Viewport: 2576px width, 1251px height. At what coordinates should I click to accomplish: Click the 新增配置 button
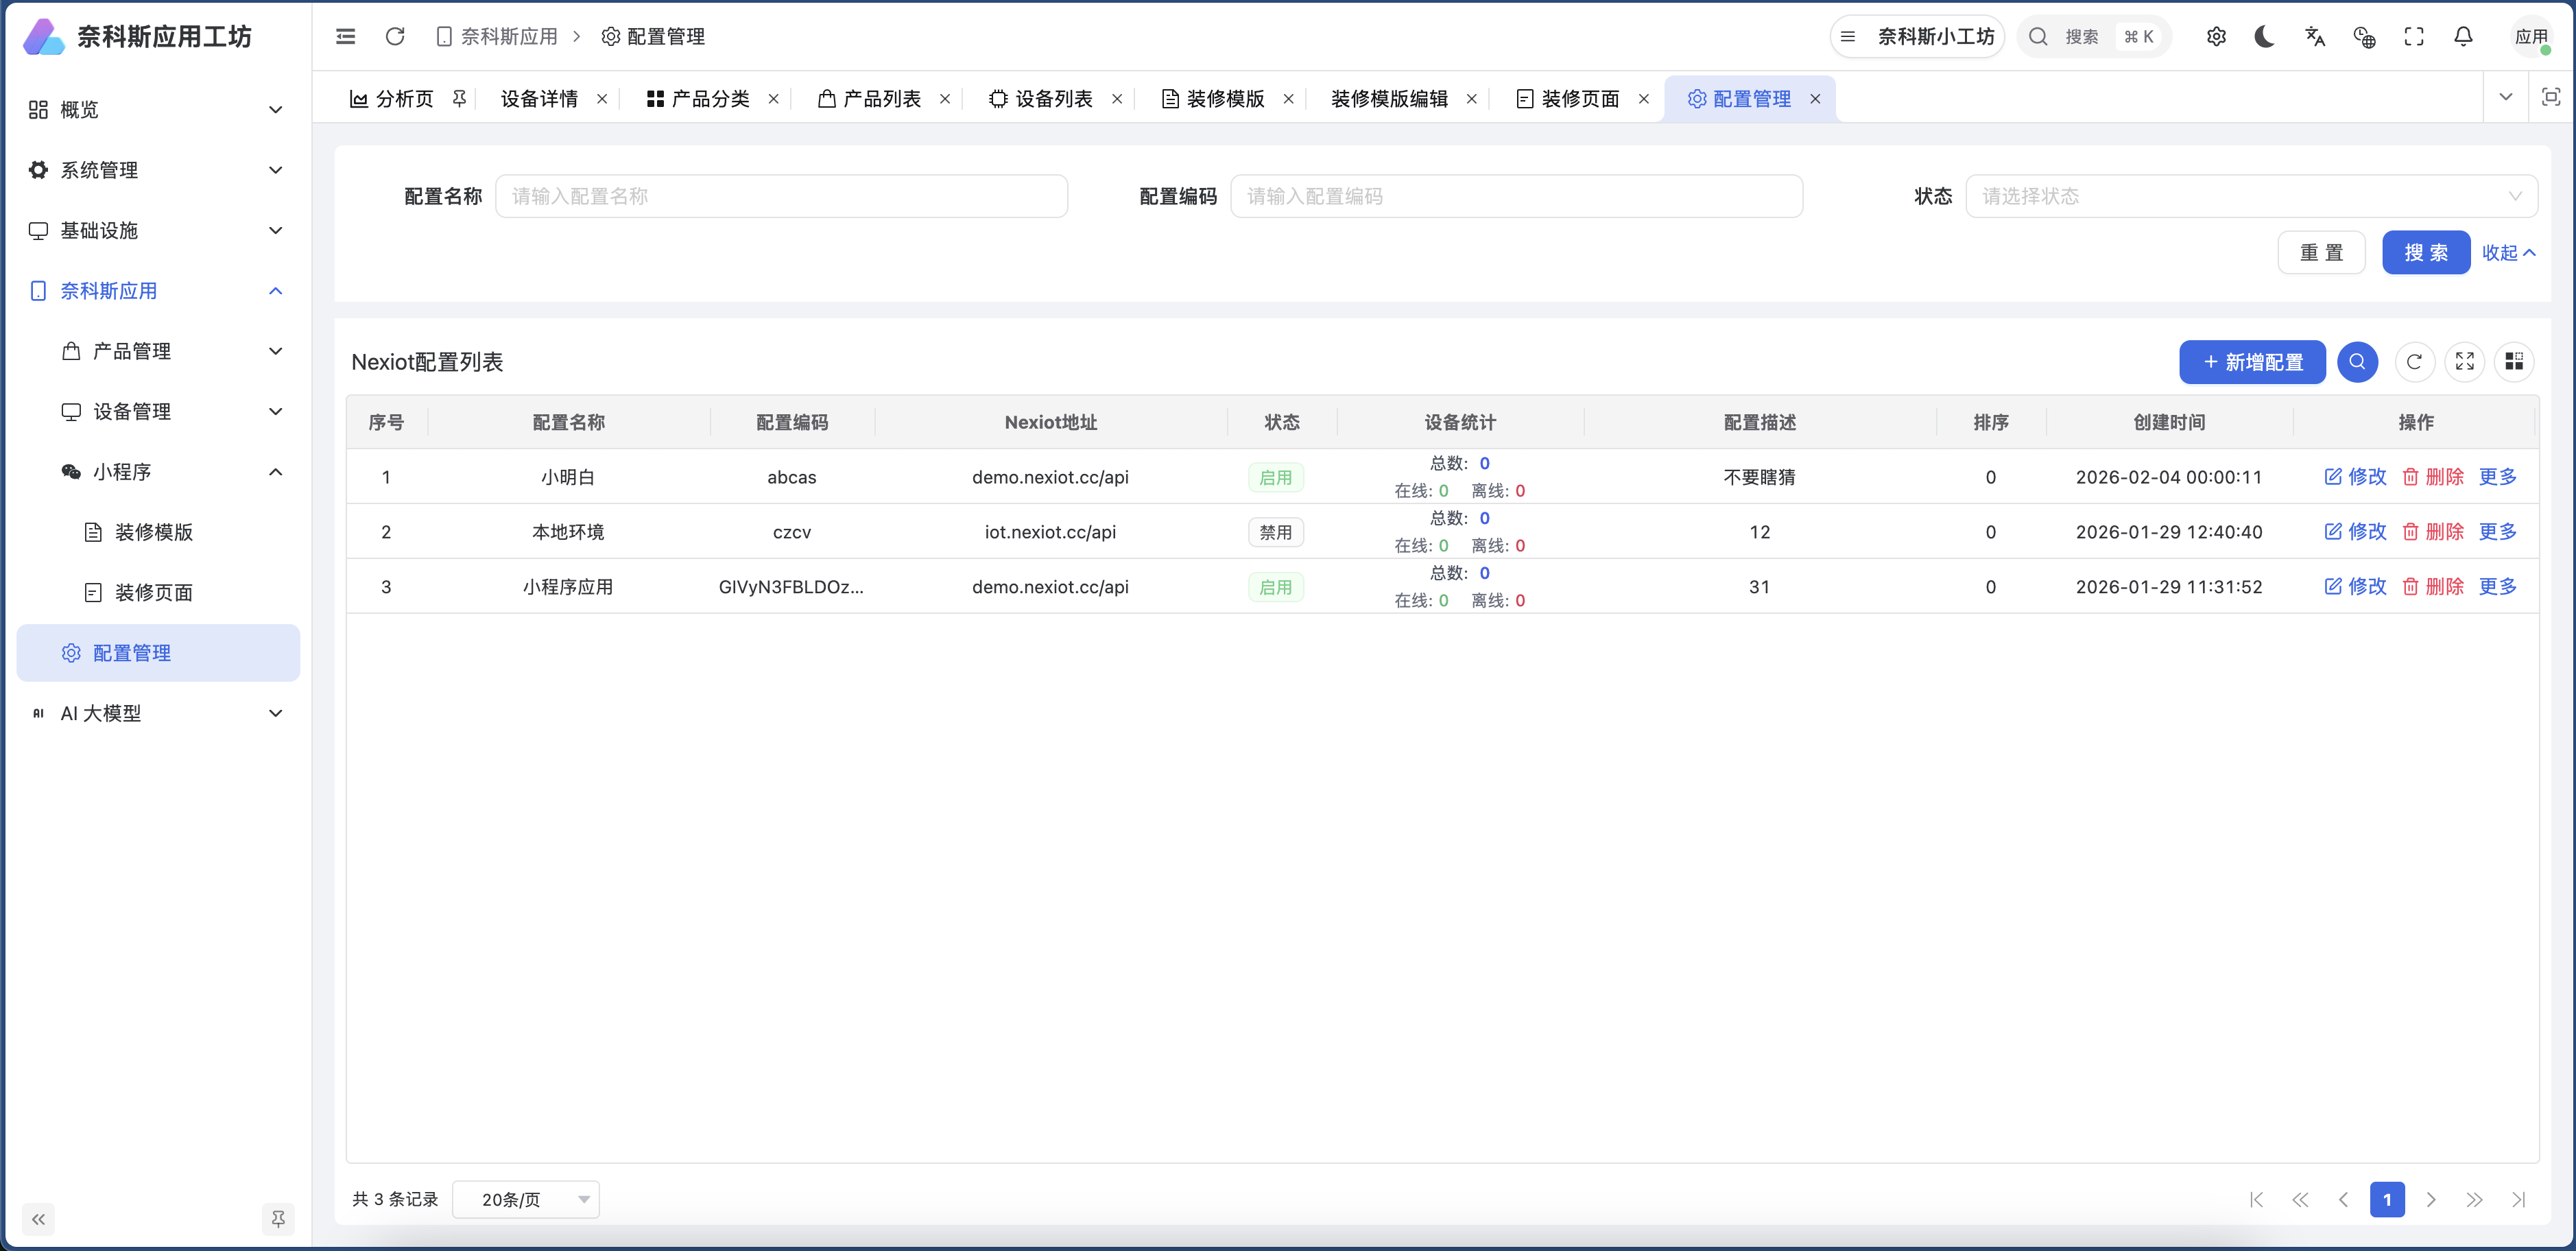tap(2252, 362)
